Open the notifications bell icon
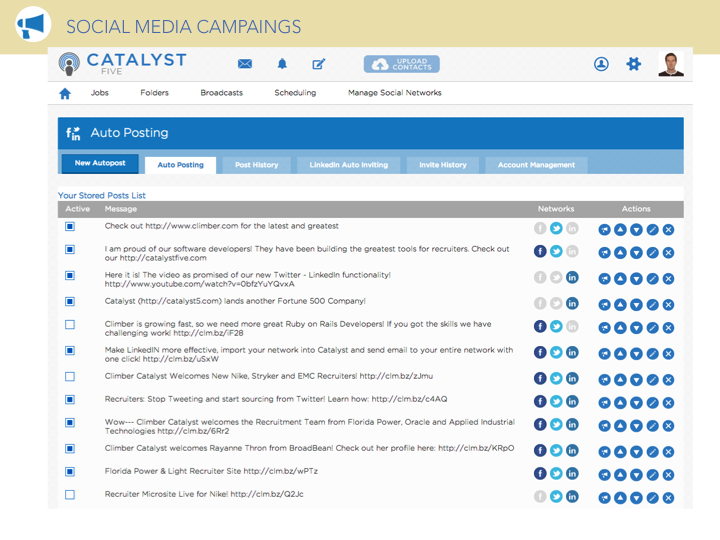The width and height of the screenshot is (720, 540). pyautogui.click(x=282, y=64)
